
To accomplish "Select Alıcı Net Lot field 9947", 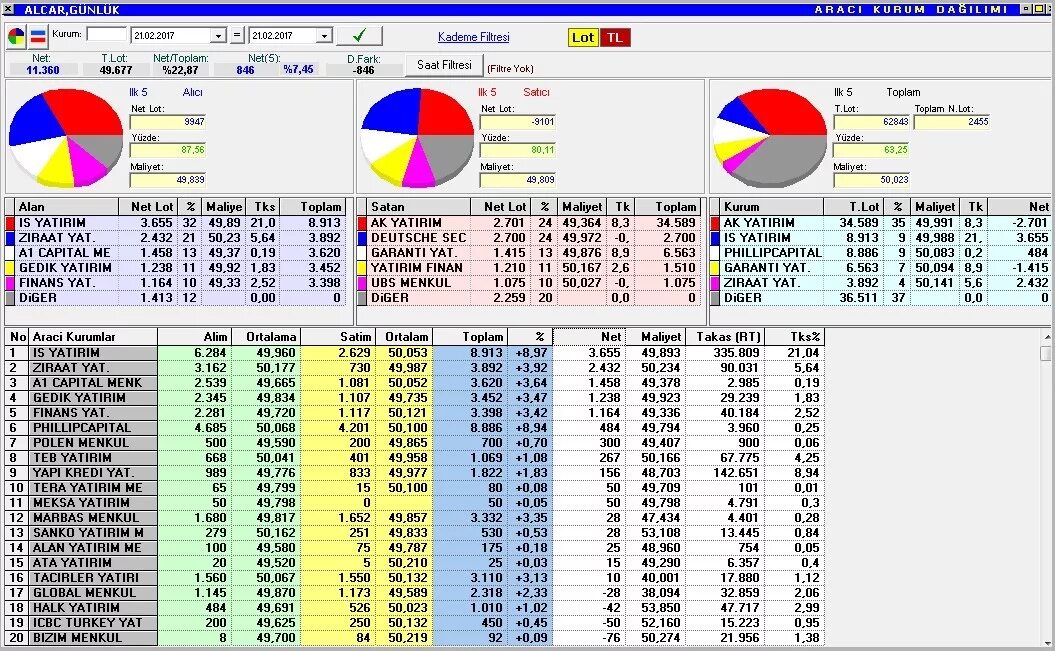I will point(168,122).
